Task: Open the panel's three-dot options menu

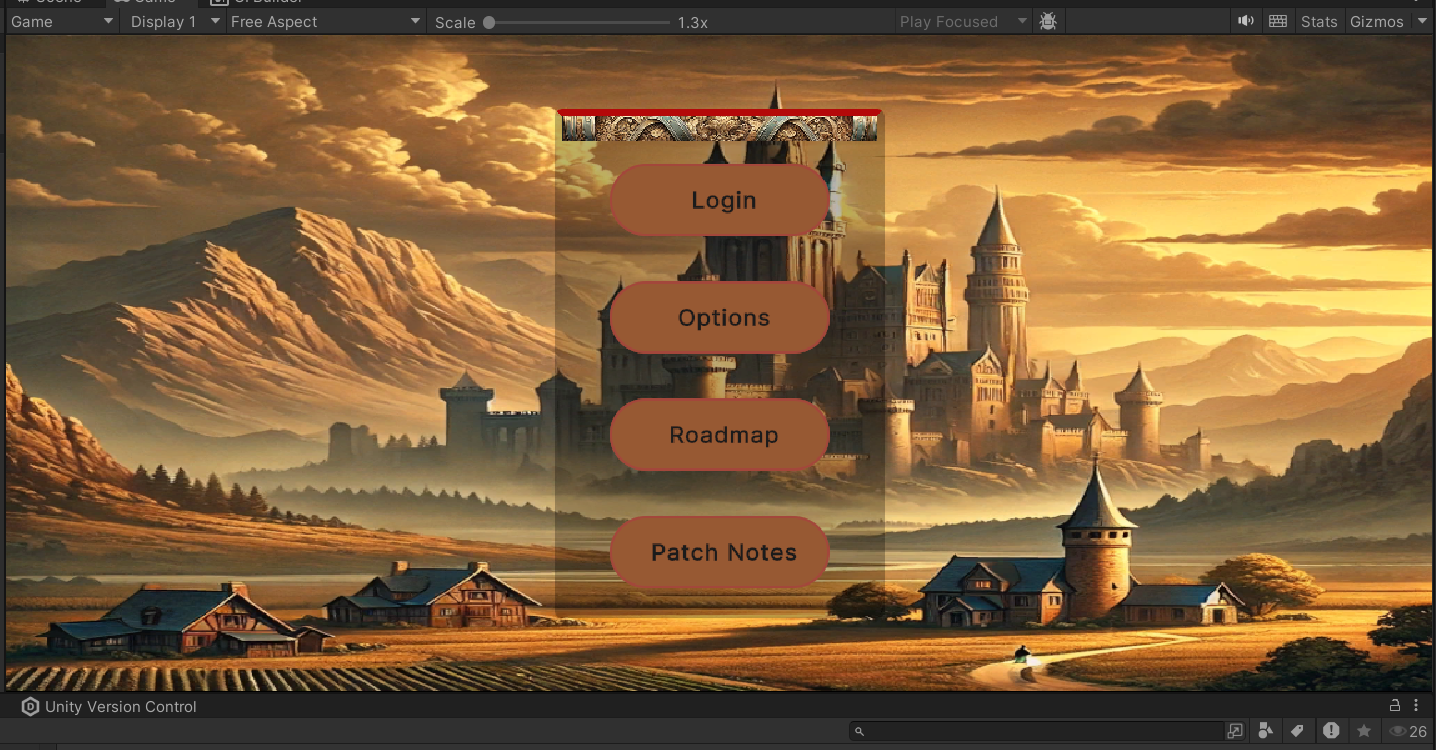Action: click(1417, 706)
